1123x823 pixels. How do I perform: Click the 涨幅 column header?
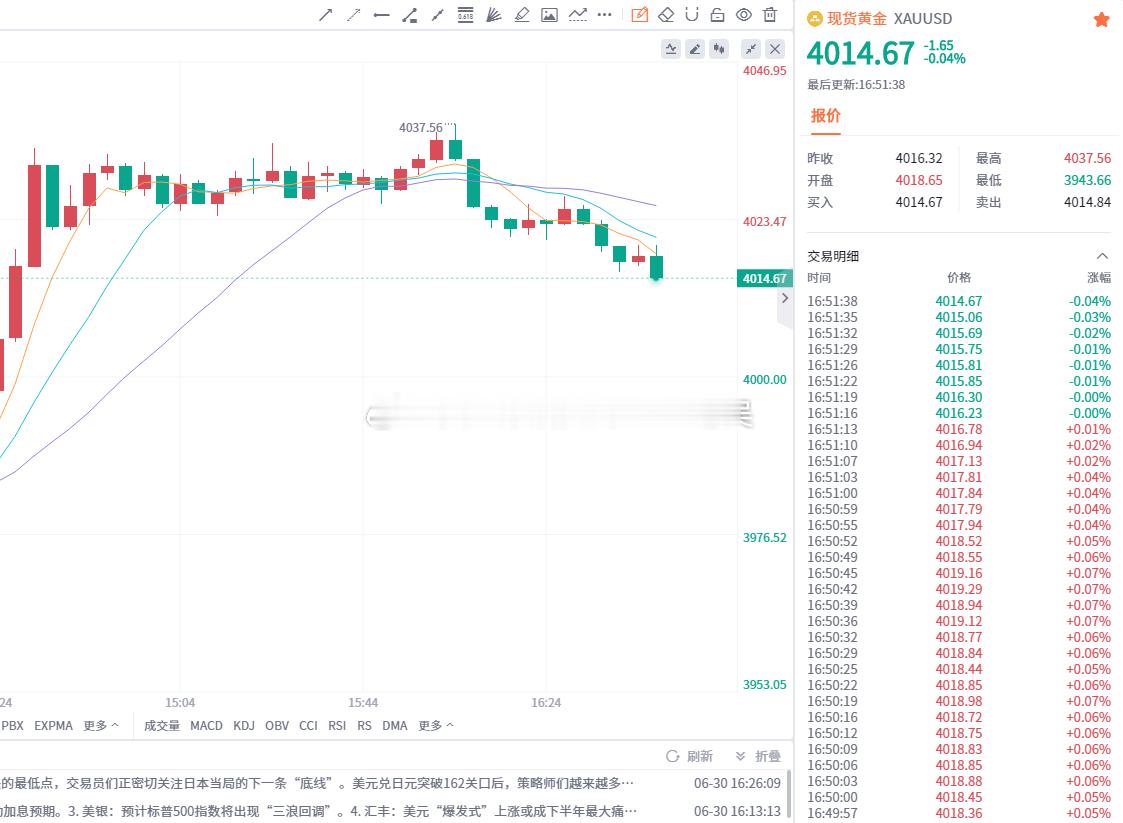click(1099, 278)
